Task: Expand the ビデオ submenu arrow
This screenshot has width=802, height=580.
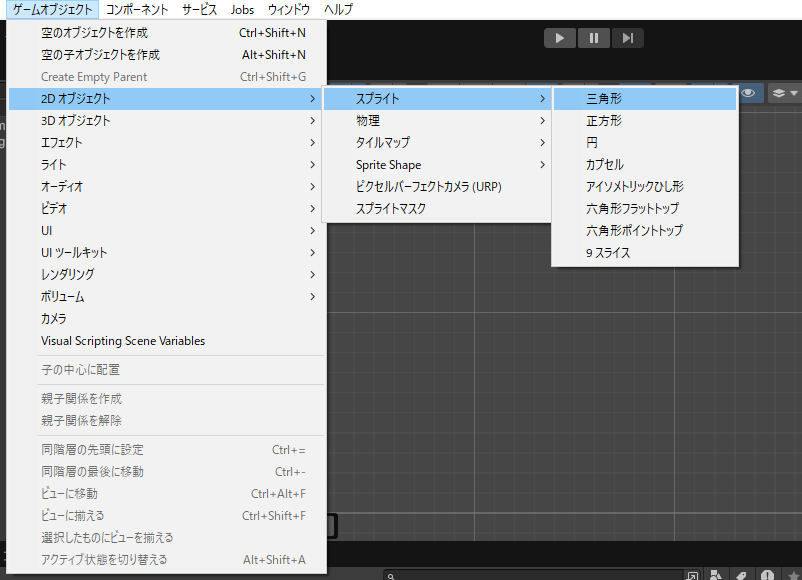Action: 313,209
